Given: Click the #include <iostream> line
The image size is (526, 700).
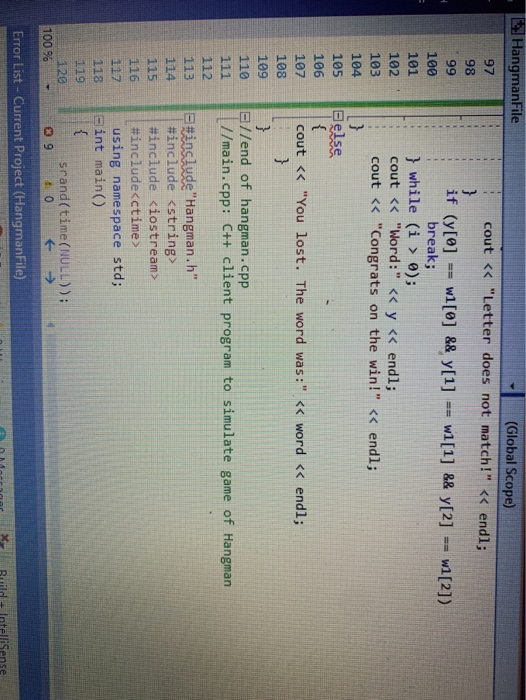Looking at the screenshot, I should tap(152, 204).
